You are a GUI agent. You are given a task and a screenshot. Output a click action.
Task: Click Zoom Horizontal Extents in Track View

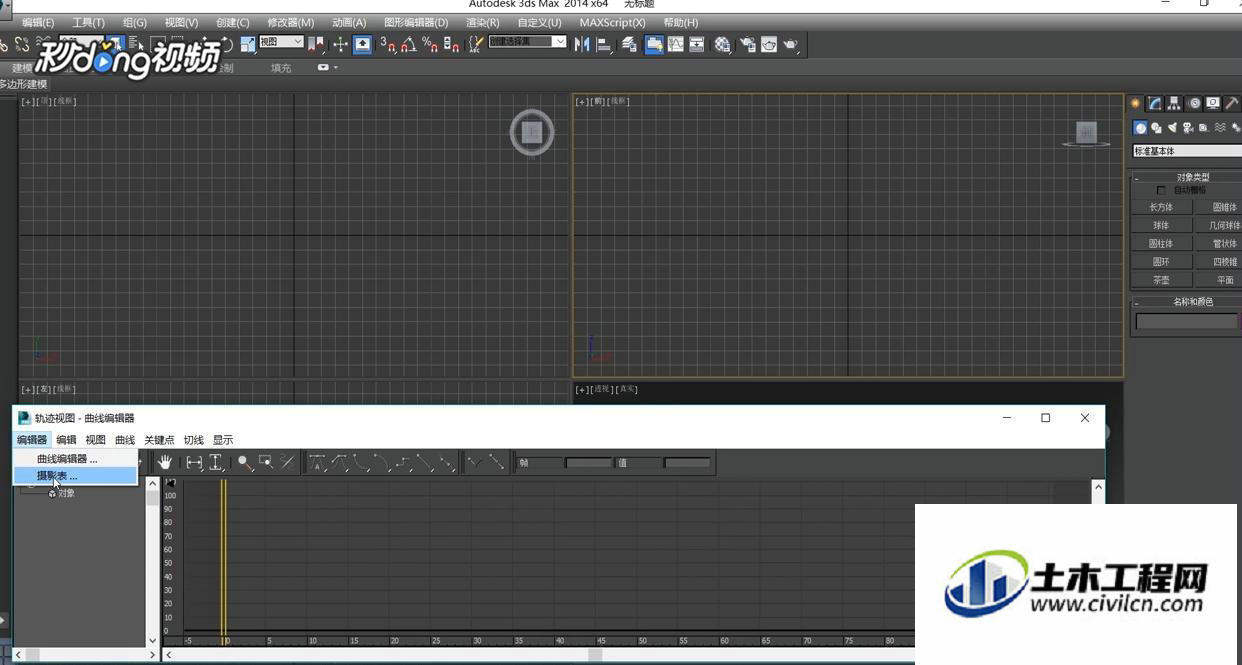[194, 462]
